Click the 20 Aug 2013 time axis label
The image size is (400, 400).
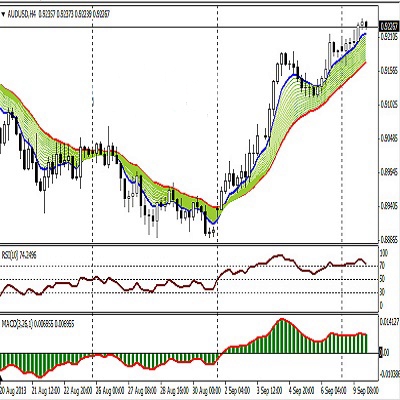point(13,390)
